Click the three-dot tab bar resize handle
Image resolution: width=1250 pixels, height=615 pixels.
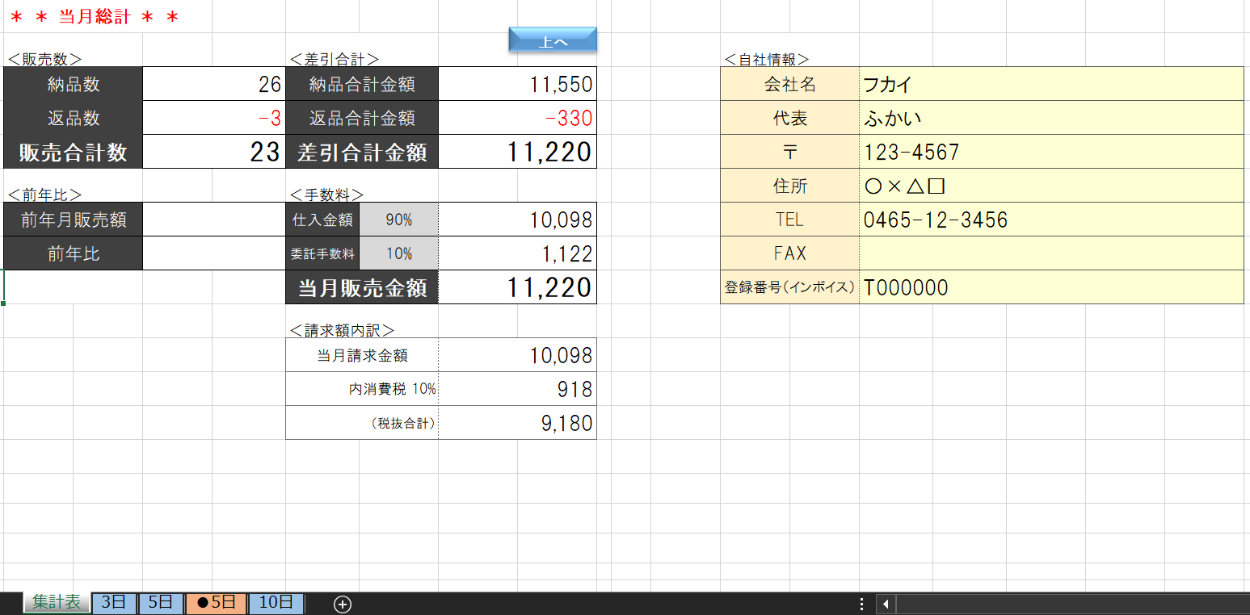[x=862, y=603]
